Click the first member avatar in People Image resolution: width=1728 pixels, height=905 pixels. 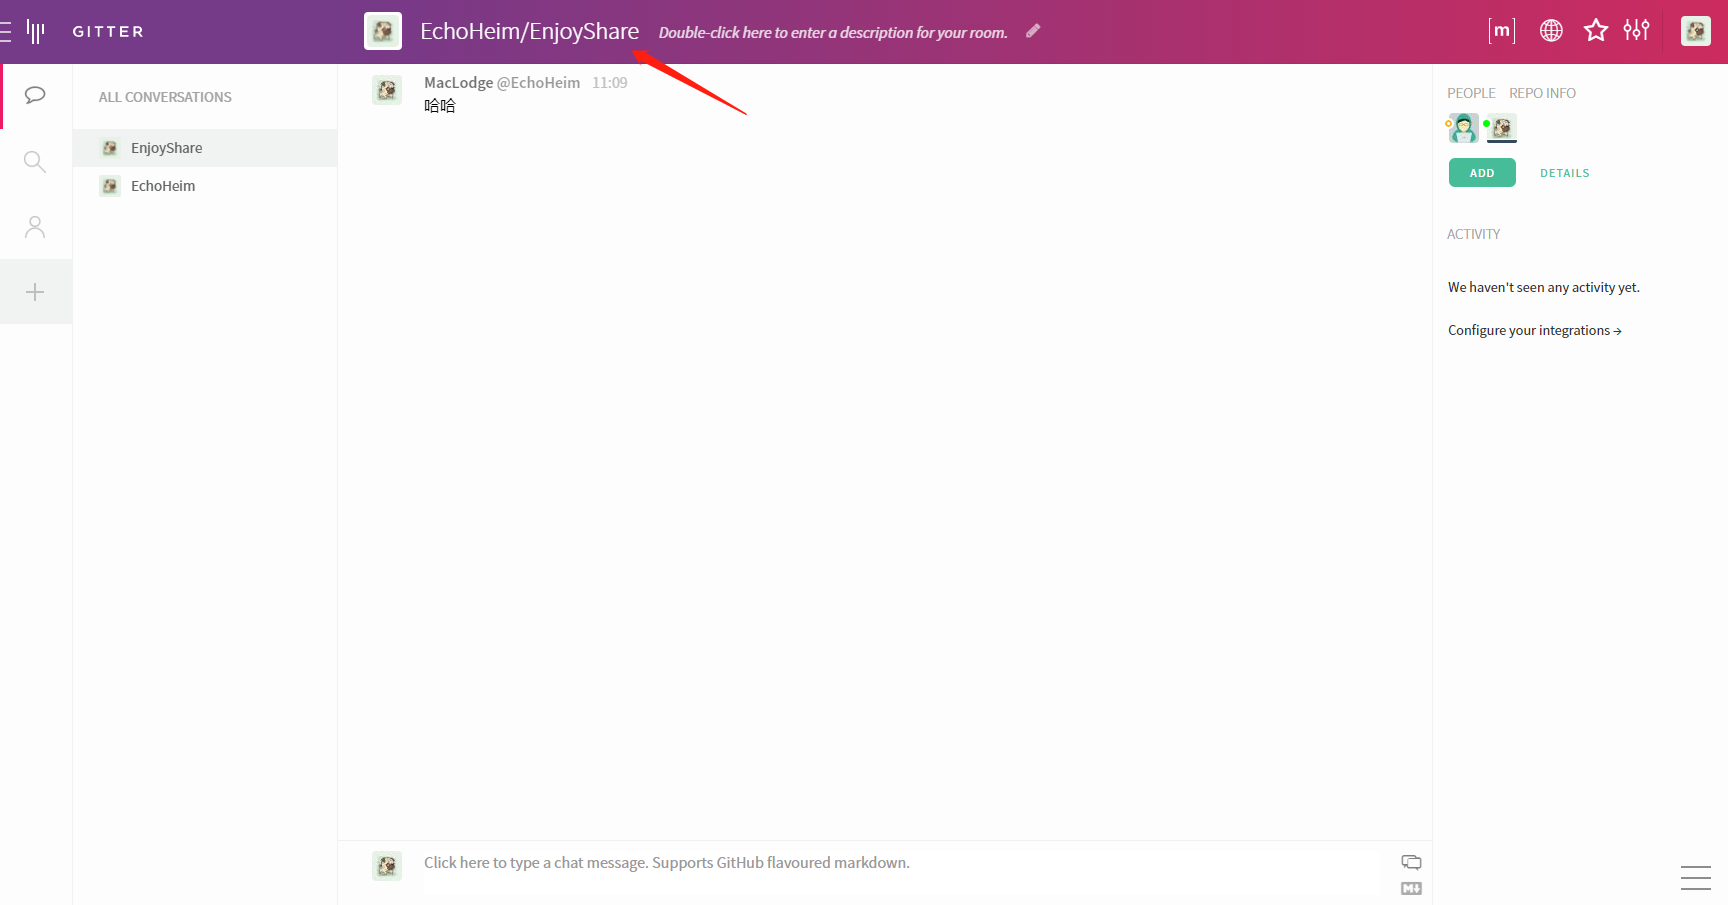point(1463,128)
